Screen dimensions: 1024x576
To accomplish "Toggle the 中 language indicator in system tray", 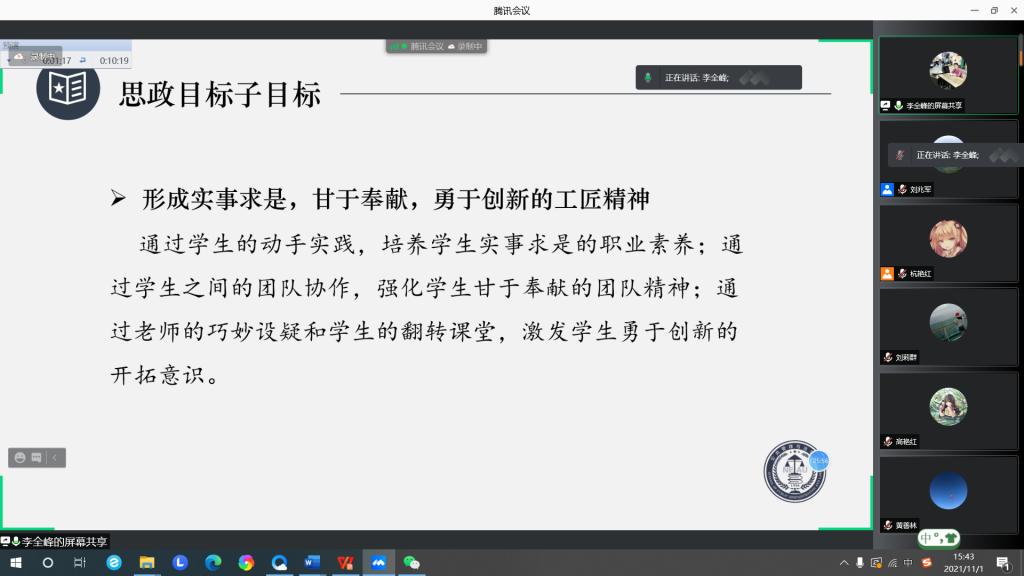I will (908, 563).
